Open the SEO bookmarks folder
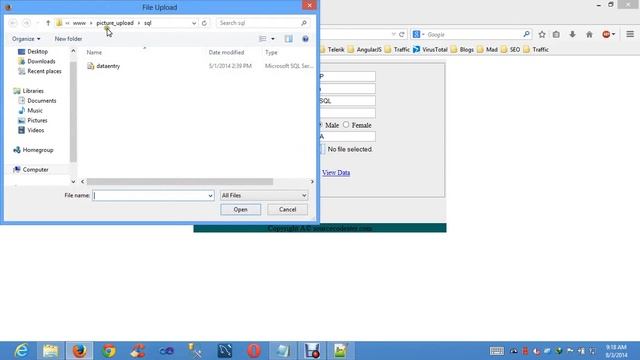Screen dimensions: 640x360 [511, 49]
